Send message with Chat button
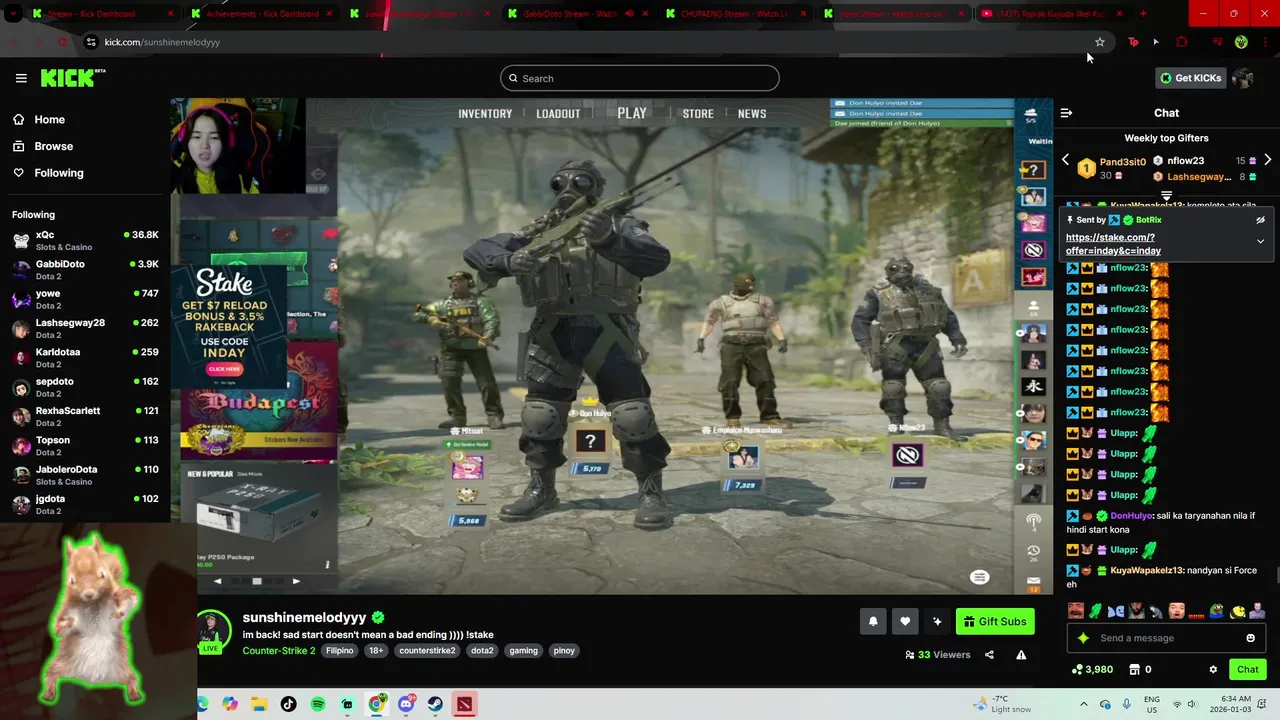Viewport: 1280px width, 720px height. click(1248, 670)
